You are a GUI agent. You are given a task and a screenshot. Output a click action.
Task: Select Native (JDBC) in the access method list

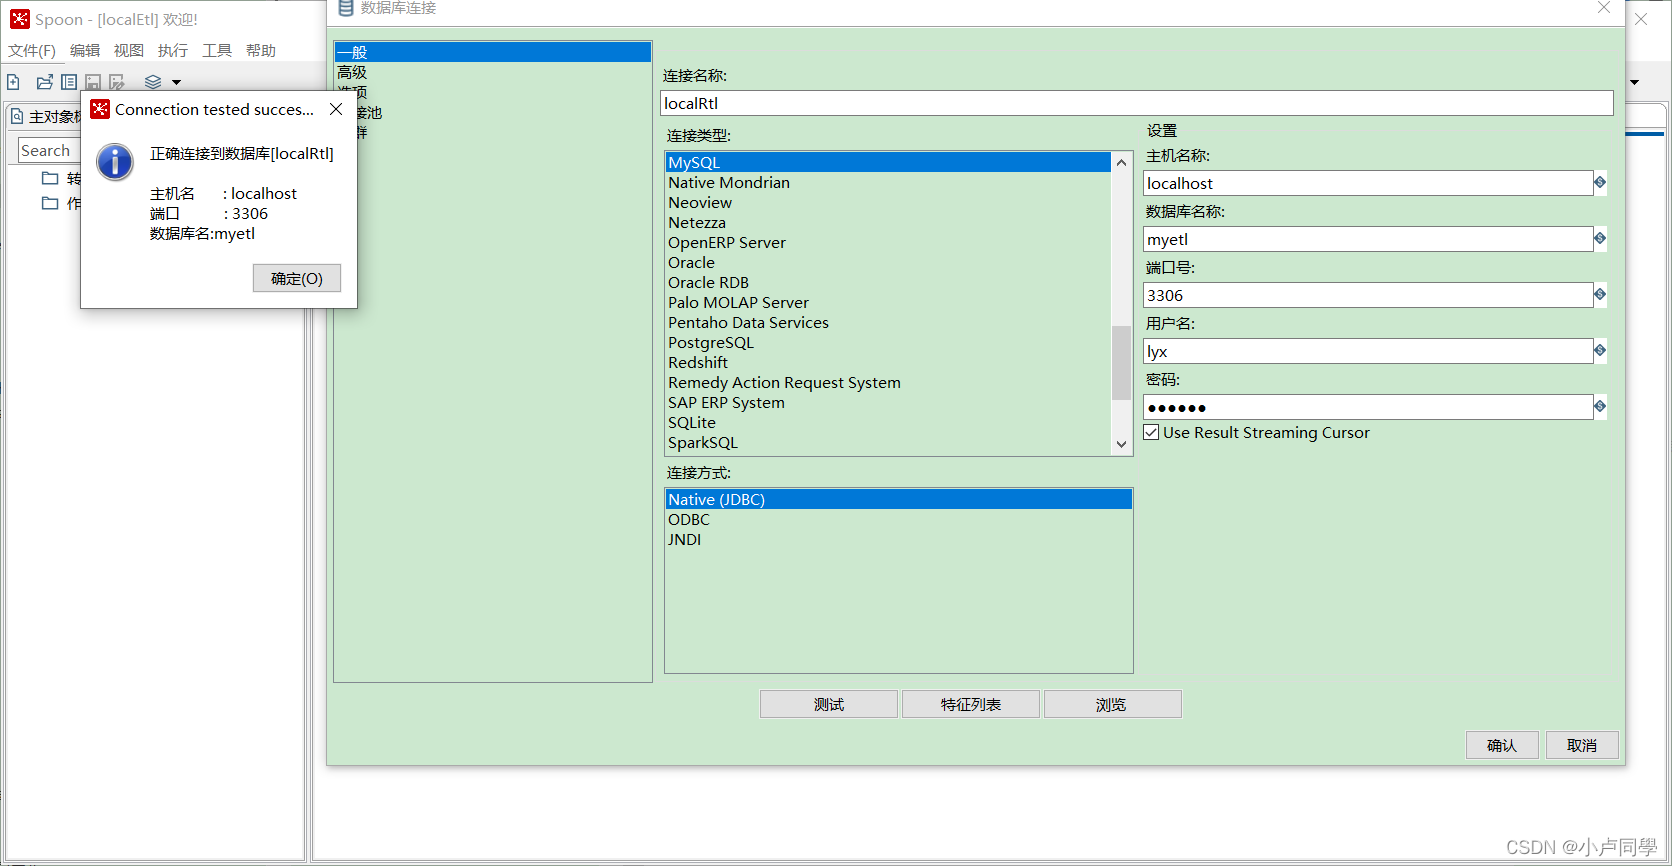(899, 499)
